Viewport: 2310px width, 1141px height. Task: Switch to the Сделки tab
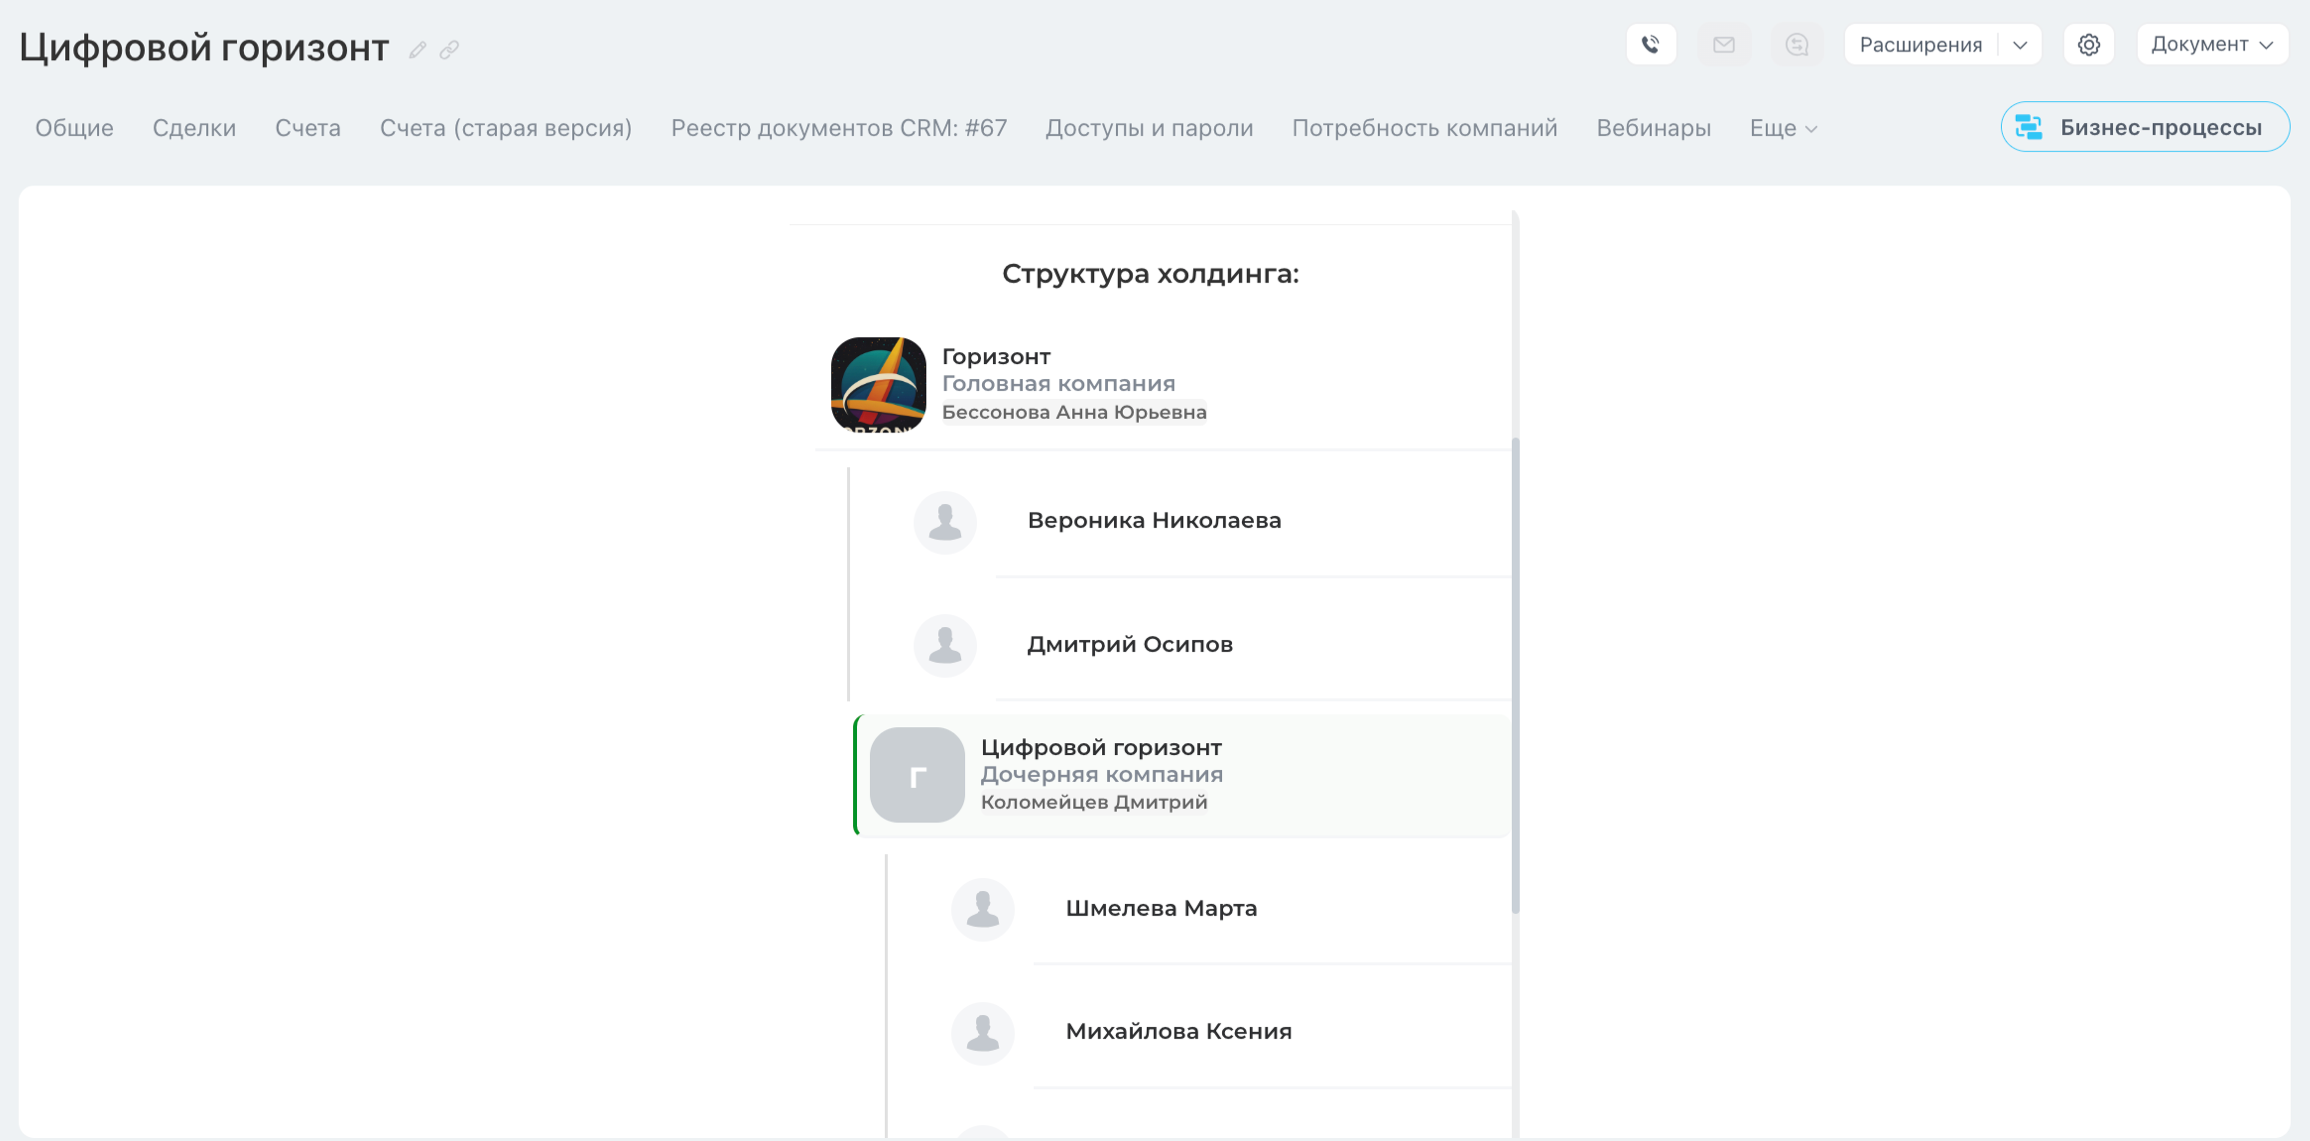194,128
